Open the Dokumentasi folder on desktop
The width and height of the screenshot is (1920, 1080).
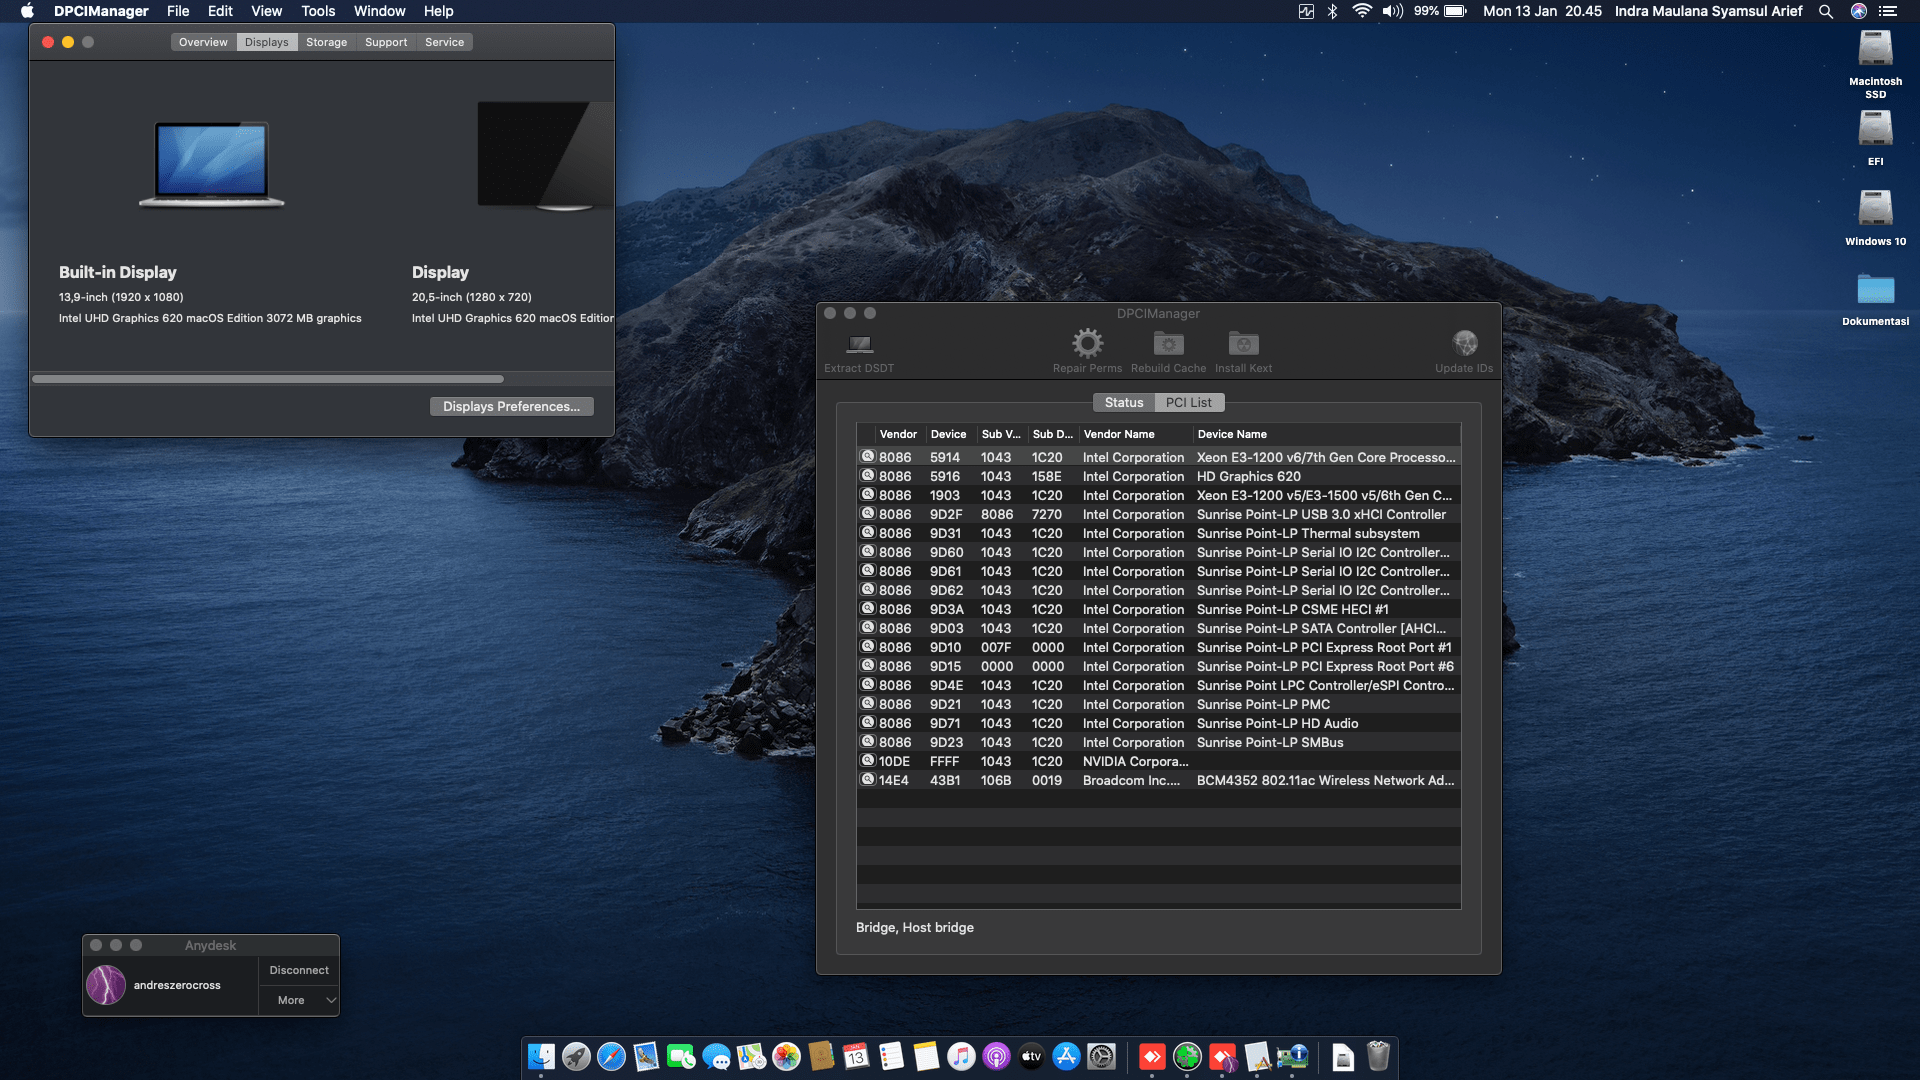tap(1875, 290)
